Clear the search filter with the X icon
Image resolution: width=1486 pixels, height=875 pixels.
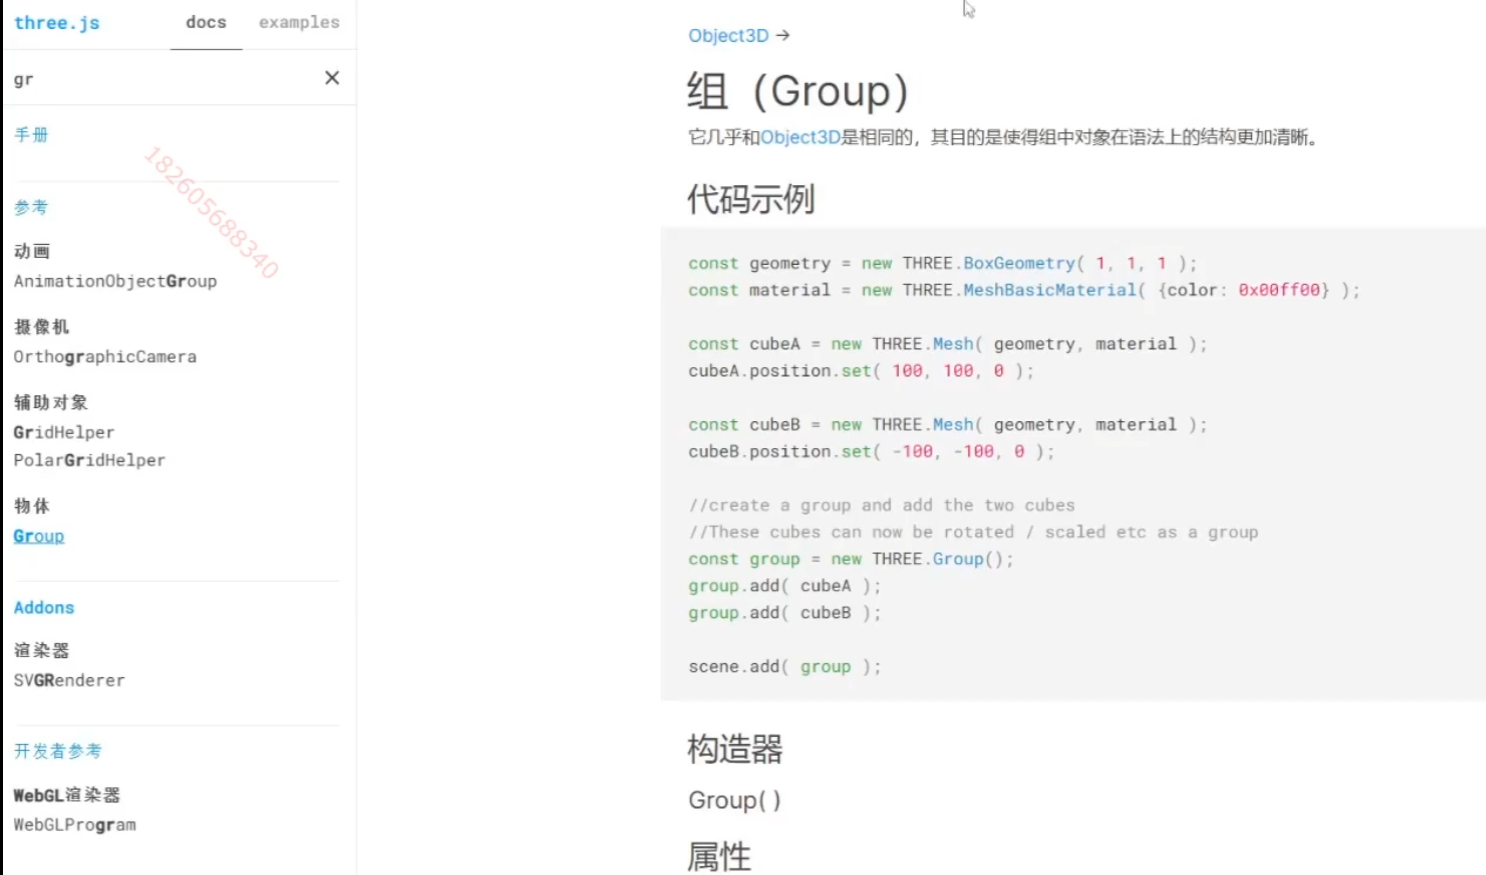pyautogui.click(x=332, y=78)
